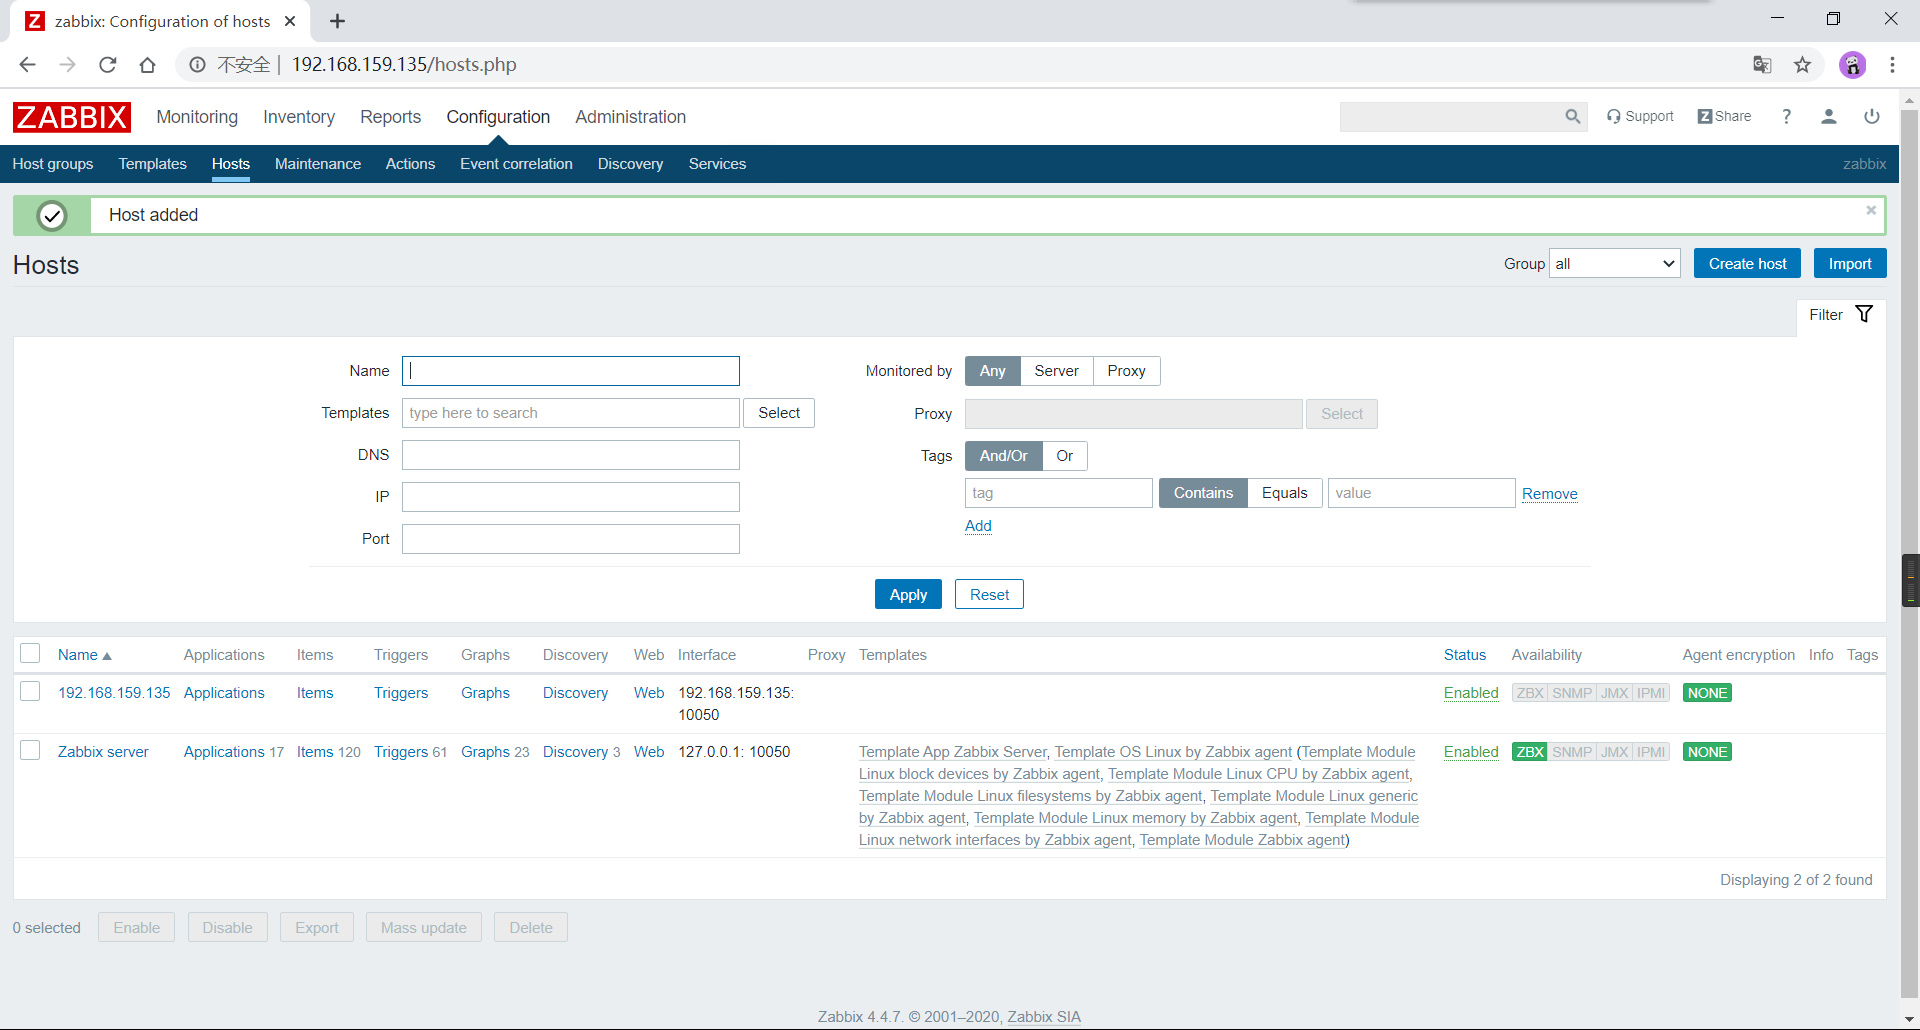The height and width of the screenshot is (1030, 1920).
Task: Select Or tag mode
Action: (x=1064, y=456)
